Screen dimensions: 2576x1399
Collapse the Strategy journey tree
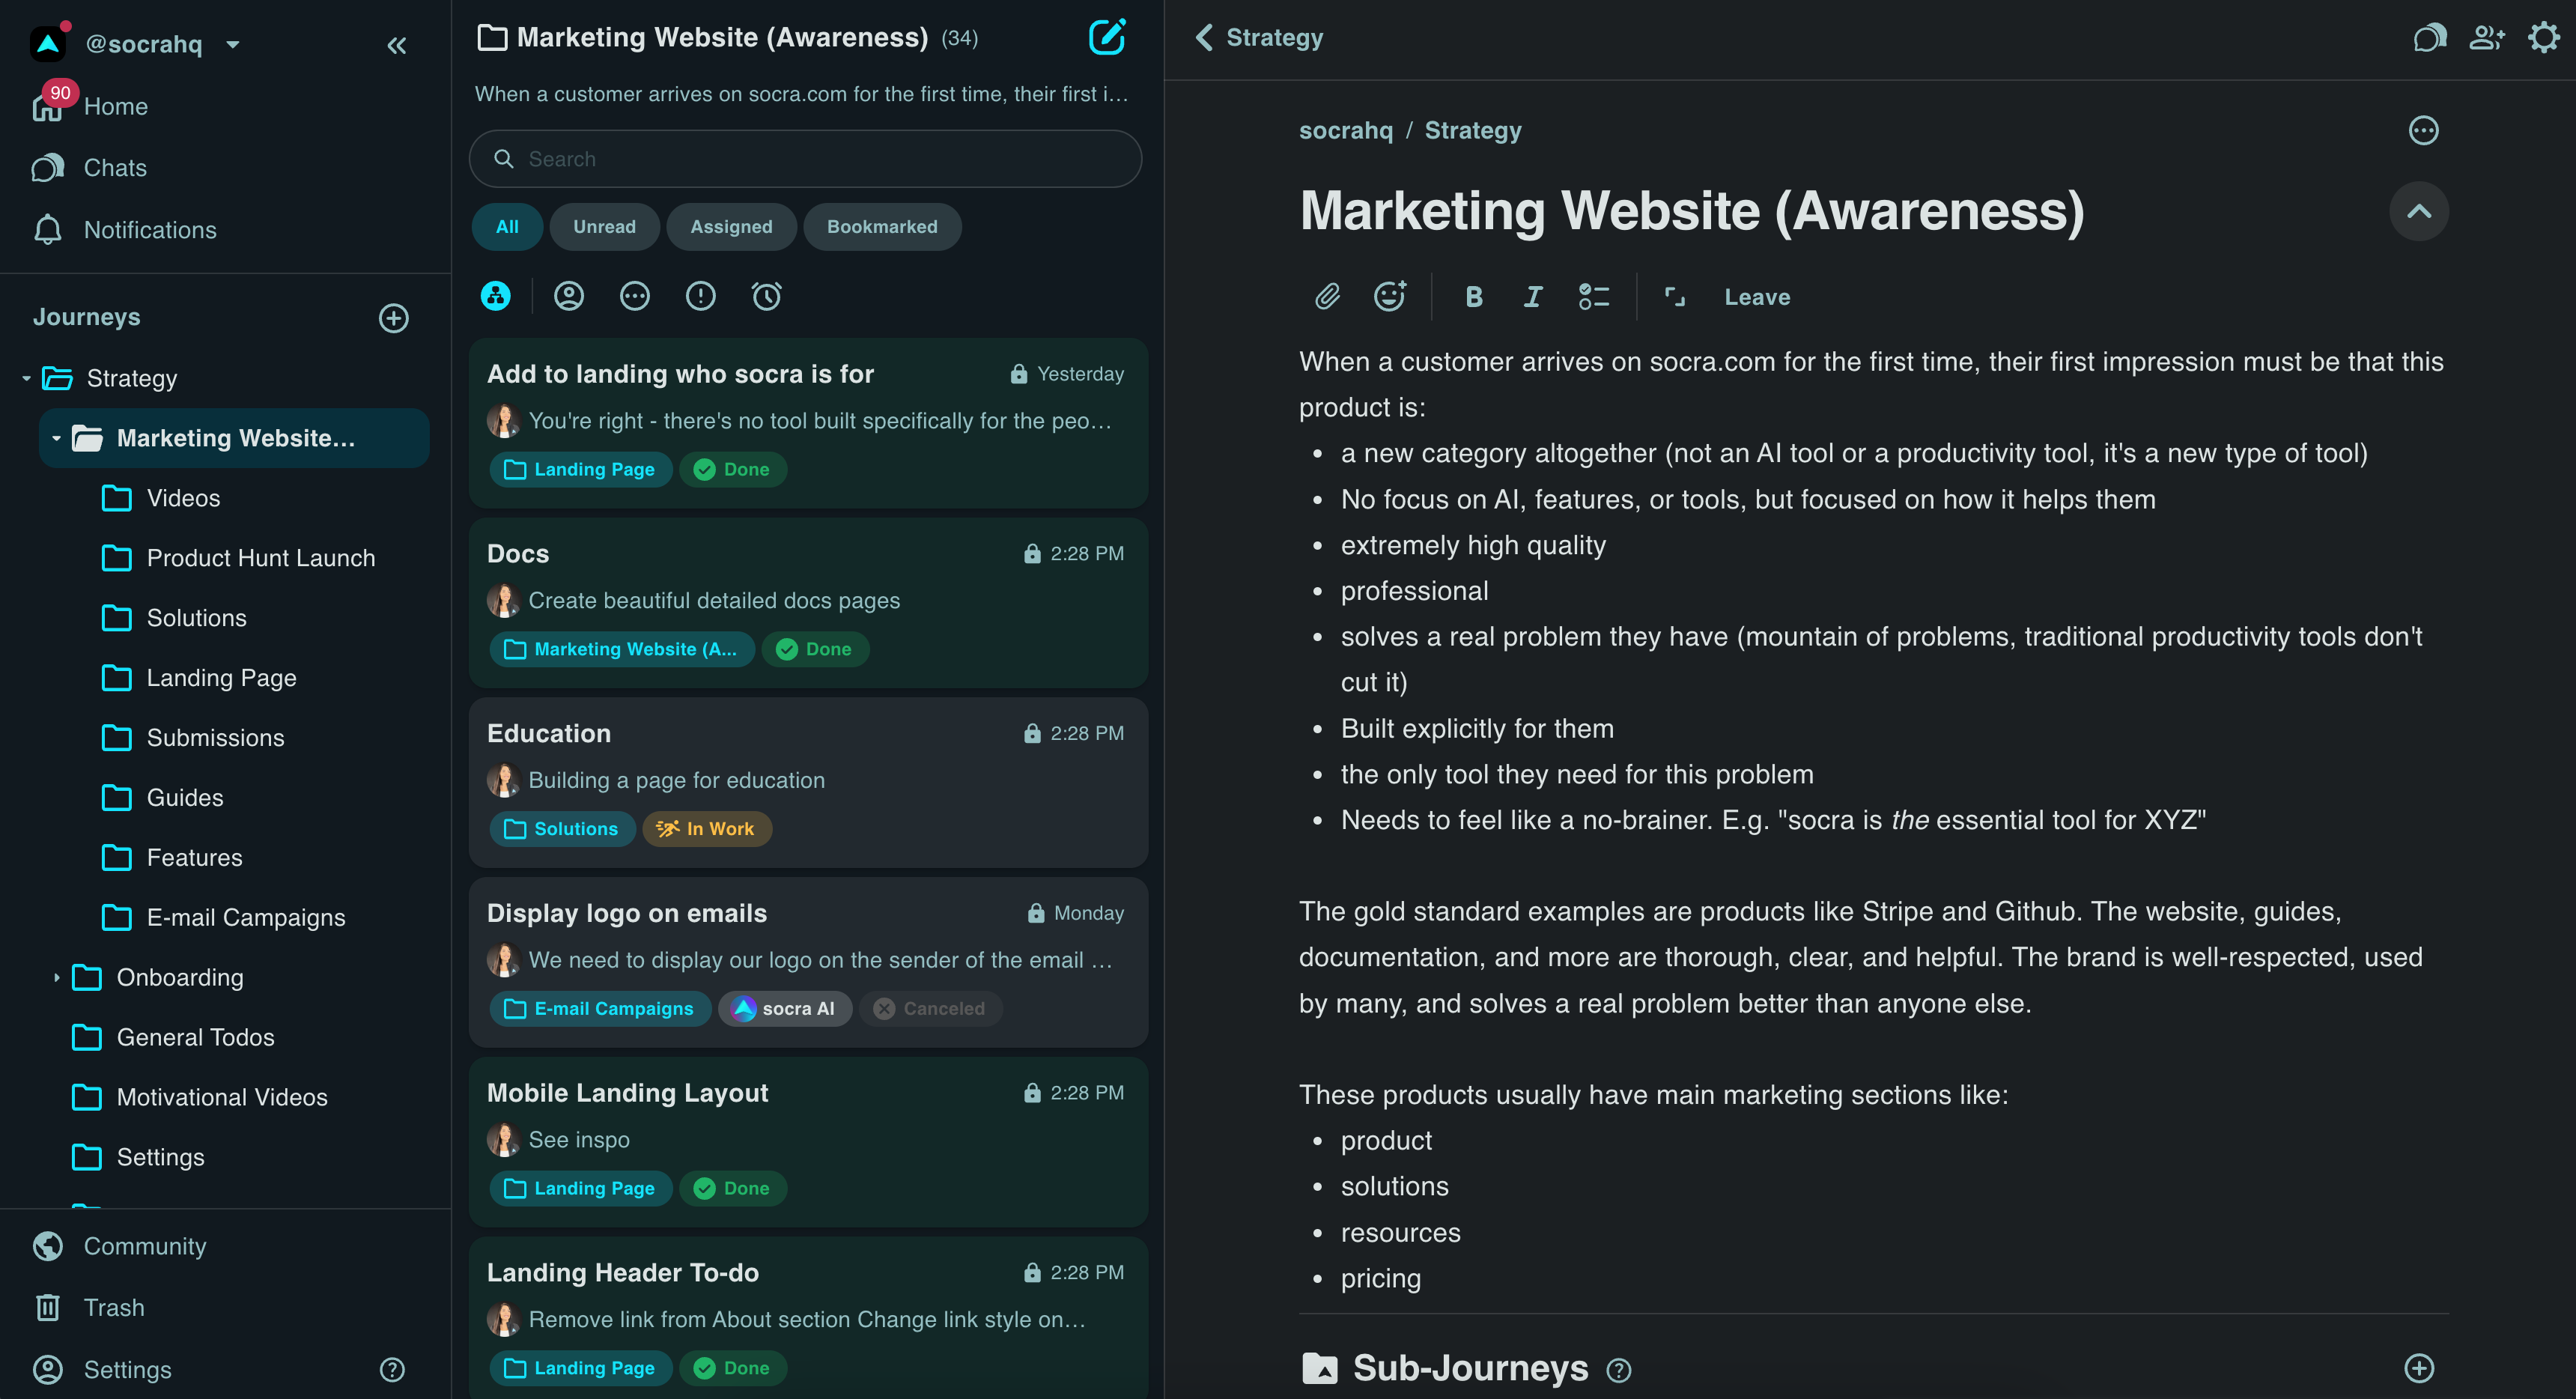click(26, 379)
